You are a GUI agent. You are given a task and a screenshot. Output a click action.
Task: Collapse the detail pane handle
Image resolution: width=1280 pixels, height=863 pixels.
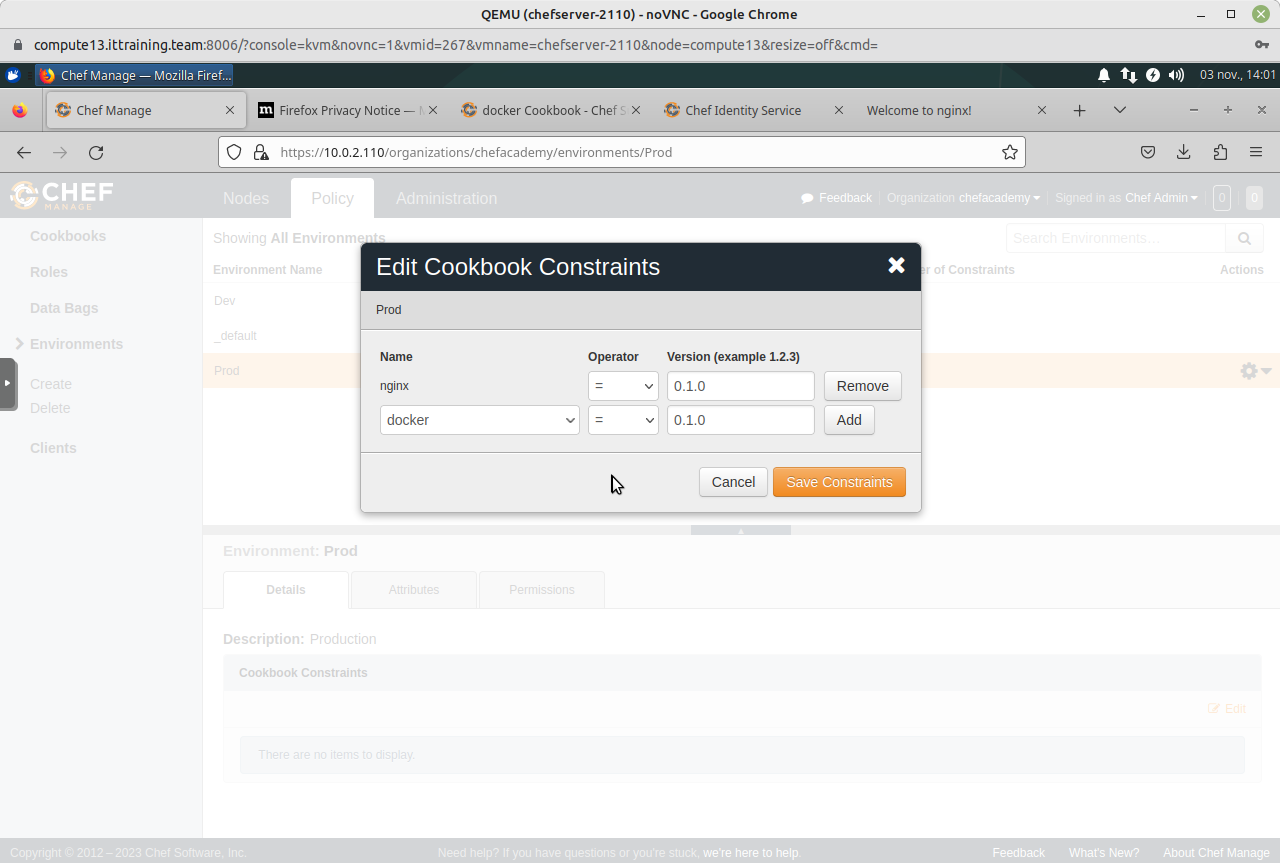[x=741, y=530]
